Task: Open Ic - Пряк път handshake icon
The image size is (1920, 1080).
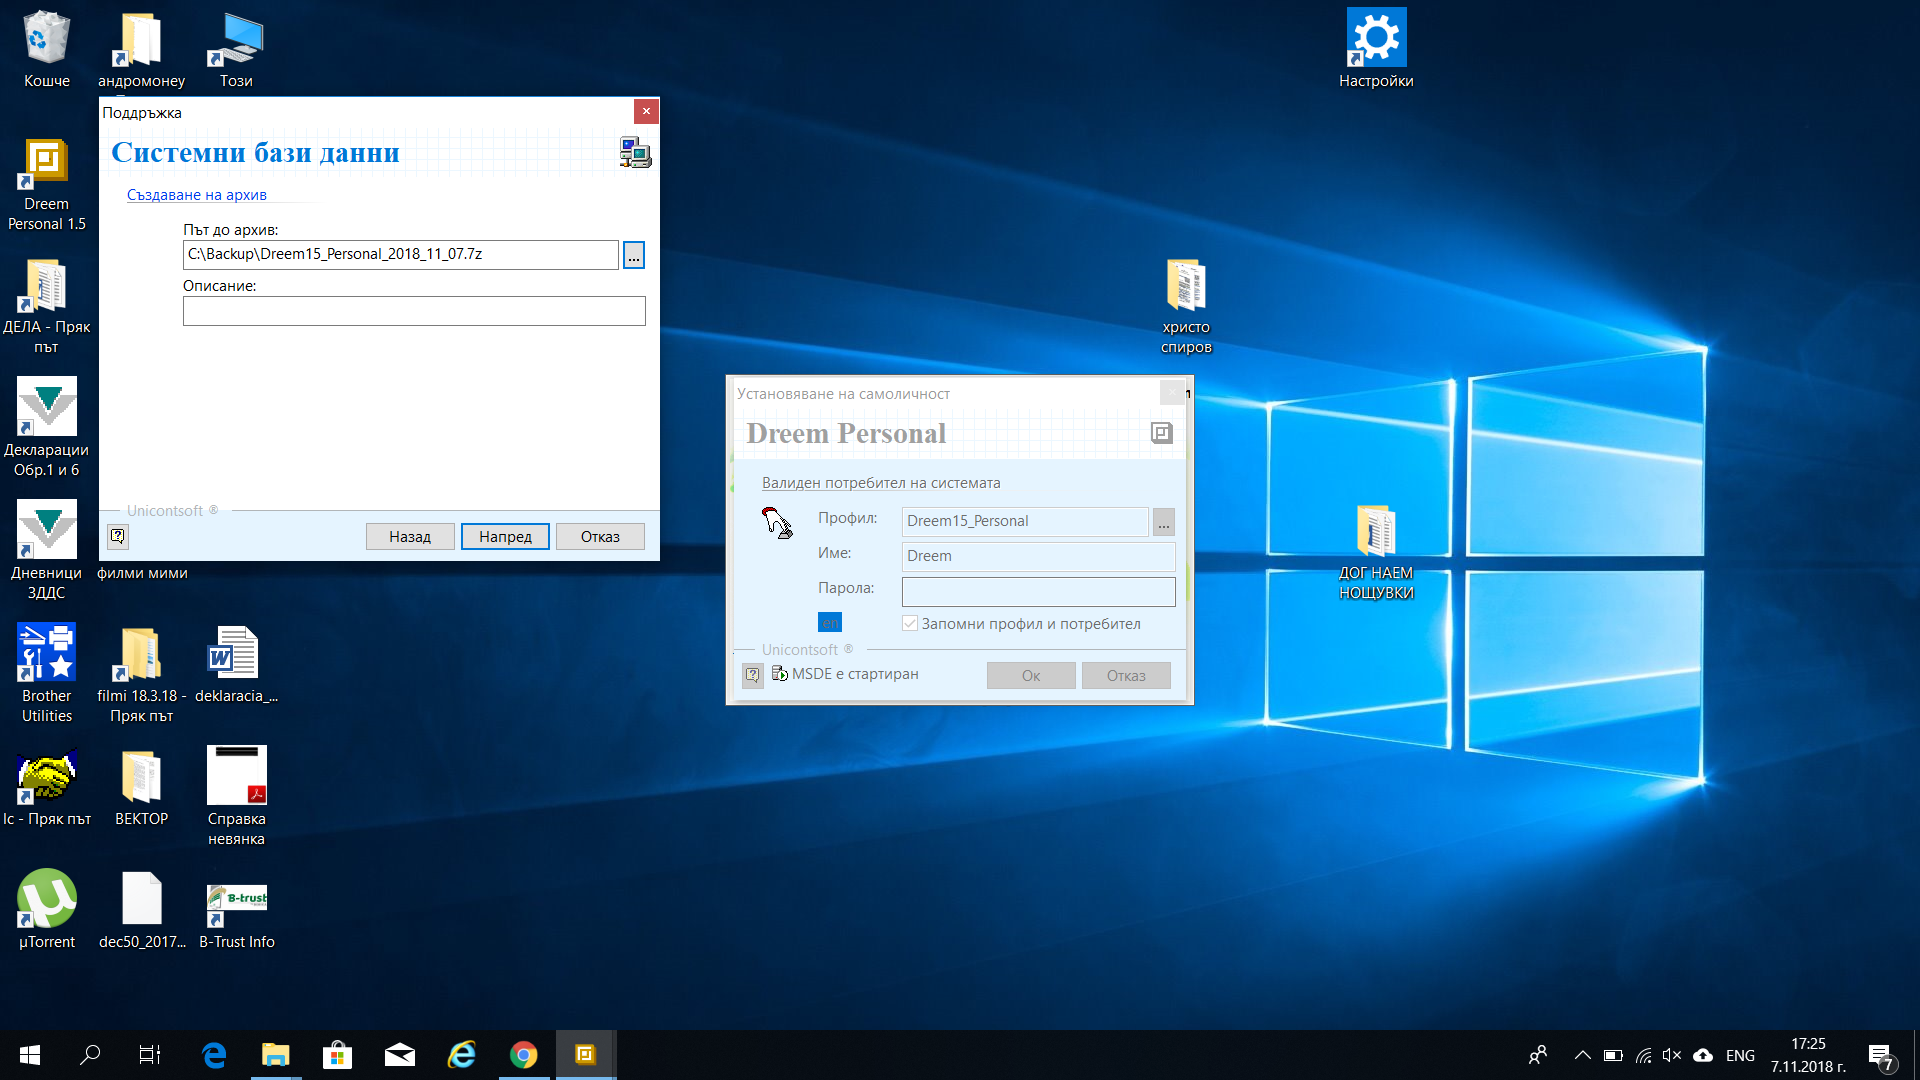Action: point(46,788)
